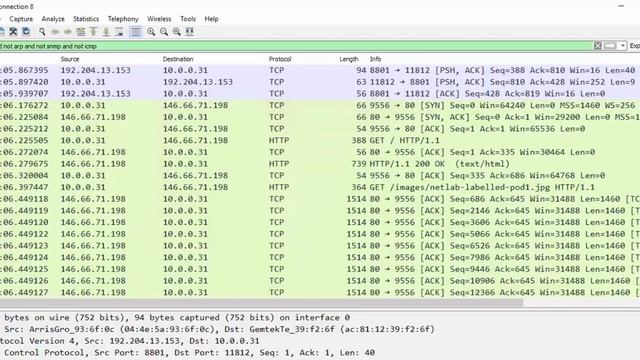Viewport: 640px width, 360px height.
Task: Select the 'HTTP/1.1 200 OK (text/html)' packet
Action: pyautogui.click(x=320, y=164)
